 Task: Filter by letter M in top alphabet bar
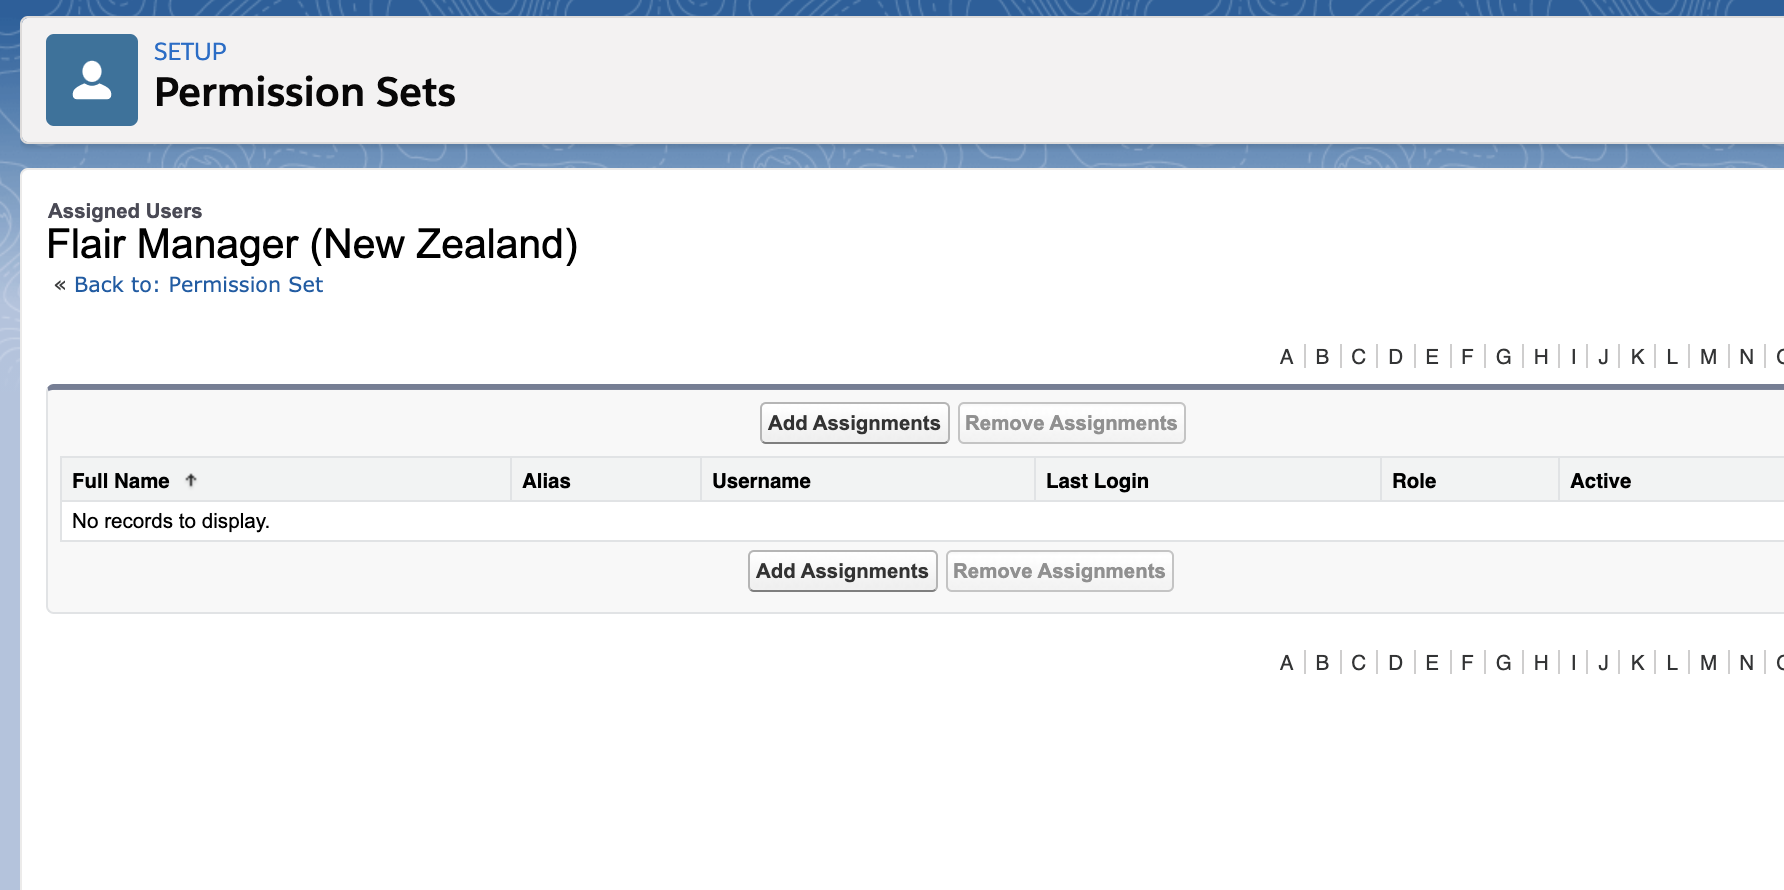click(x=1708, y=357)
